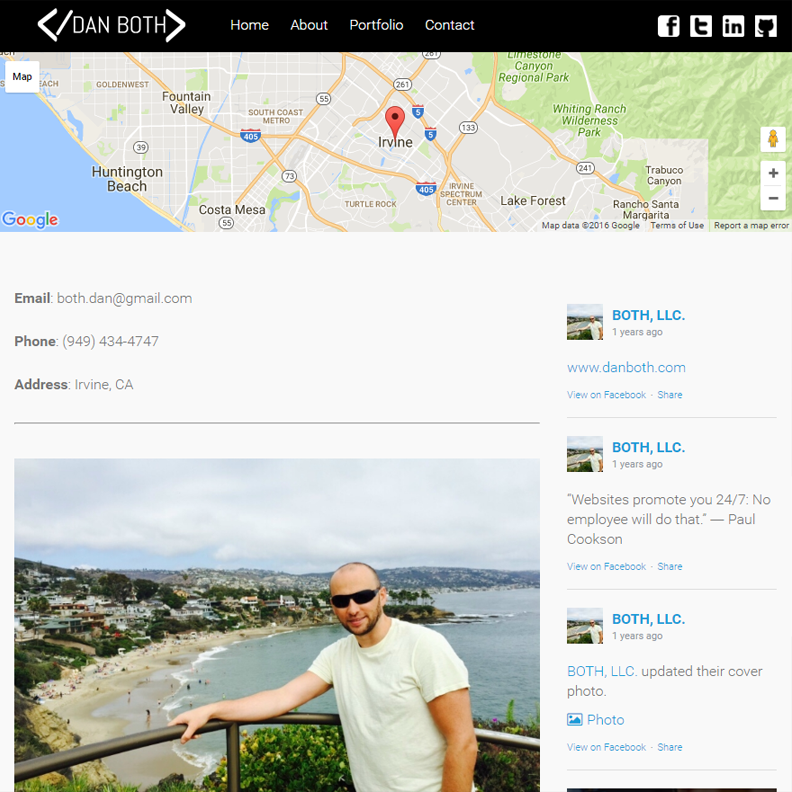
Task: Open the Portfolio menu item
Action: [x=376, y=25]
